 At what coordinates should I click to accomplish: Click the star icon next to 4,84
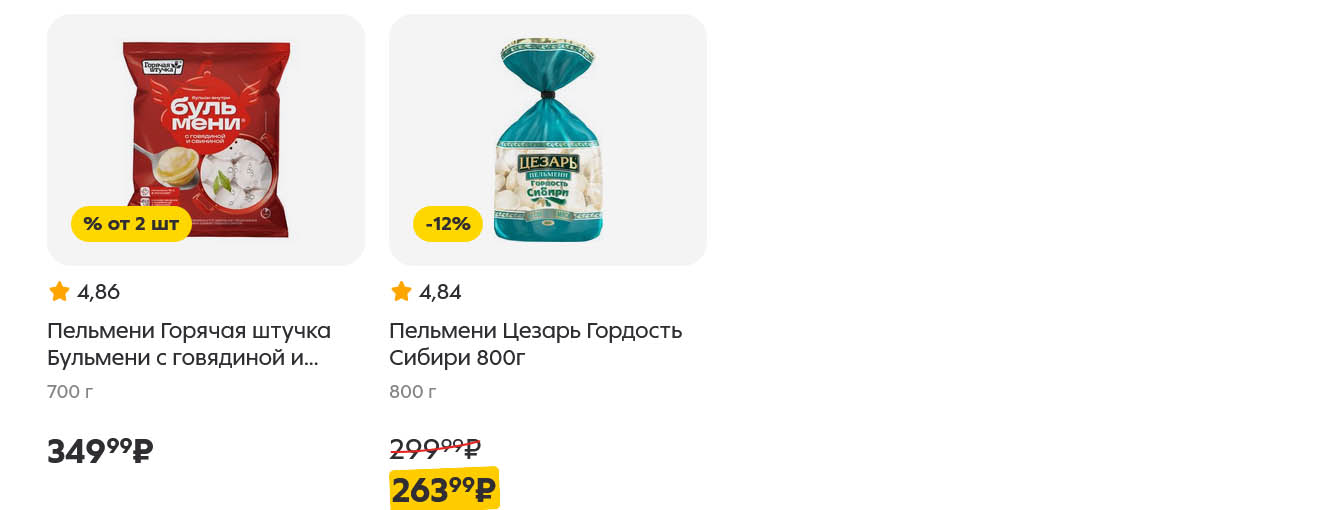point(401,292)
